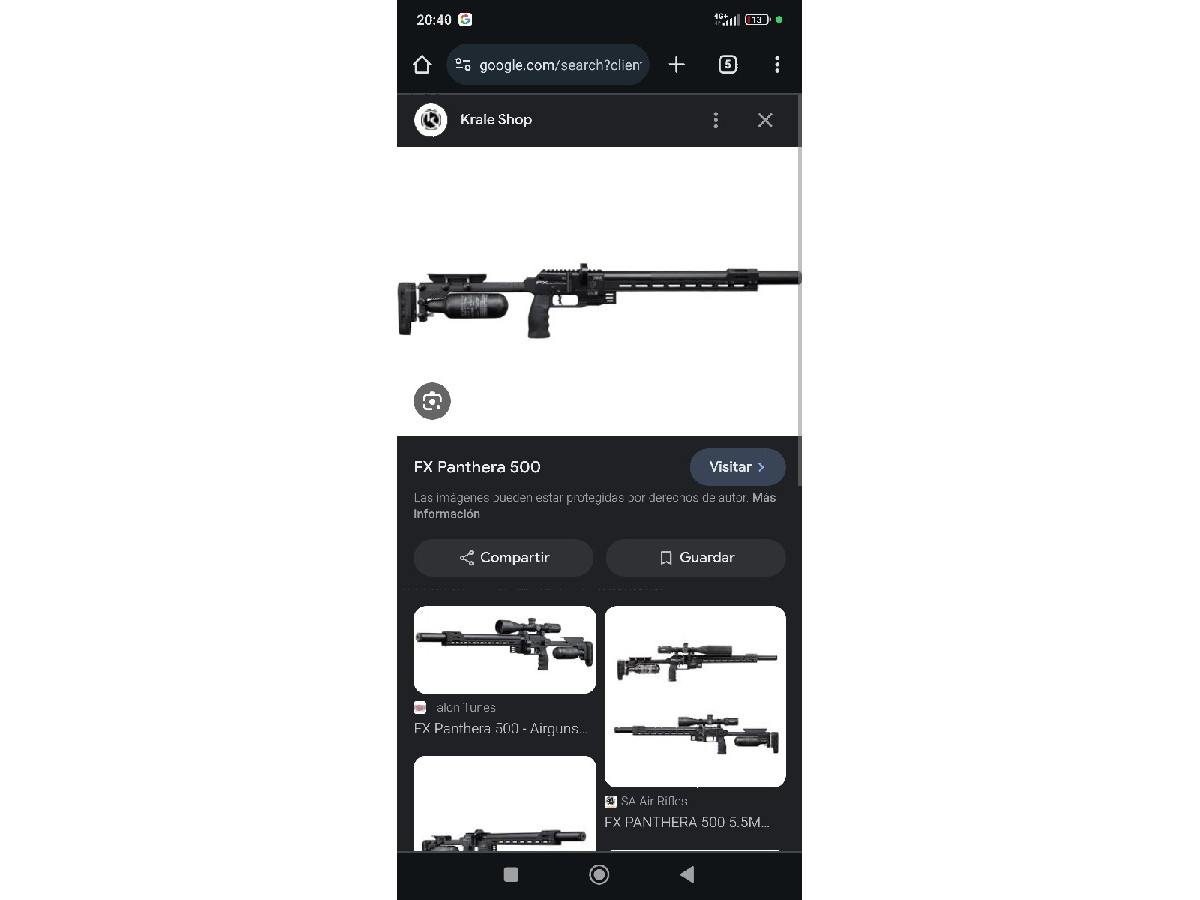The height and width of the screenshot is (900, 1200).
Task: Open Chrome three-dot overflow menu
Action: (x=777, y=65)
